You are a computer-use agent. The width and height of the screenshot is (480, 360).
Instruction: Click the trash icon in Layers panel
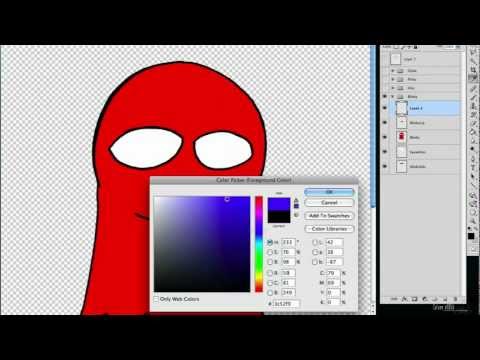point(455,299)
